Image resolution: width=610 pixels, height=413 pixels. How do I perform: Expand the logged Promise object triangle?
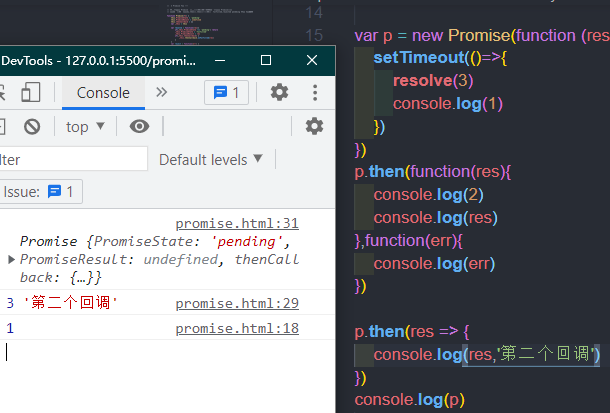[x=11, y=259]
